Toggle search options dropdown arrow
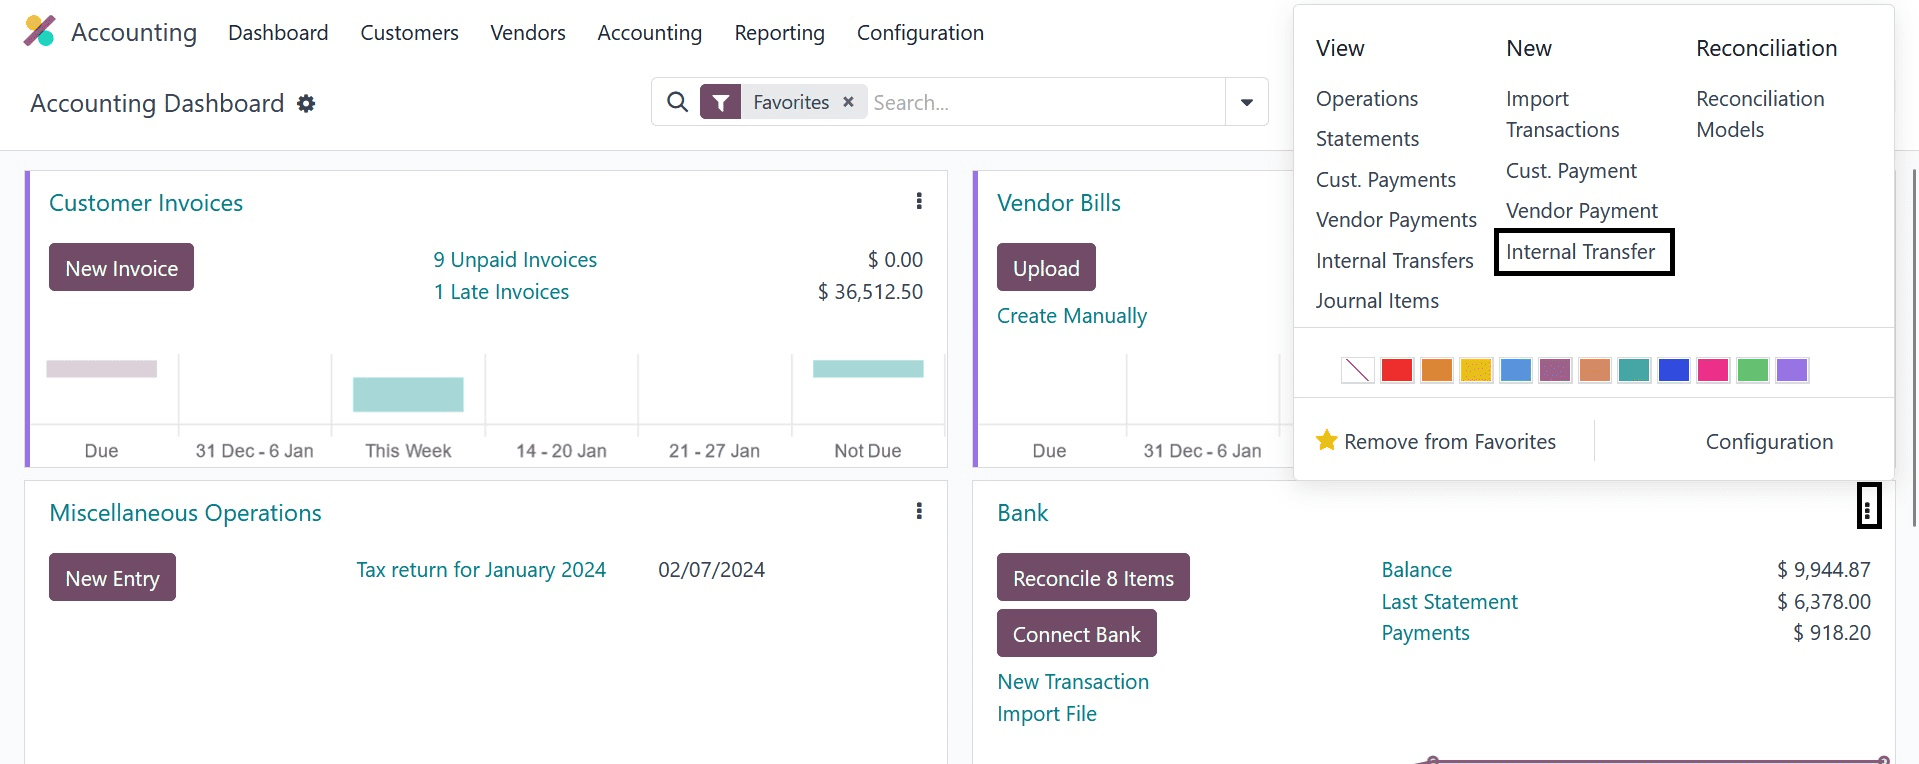1919x764 pixels. [x=1247, y=102]
